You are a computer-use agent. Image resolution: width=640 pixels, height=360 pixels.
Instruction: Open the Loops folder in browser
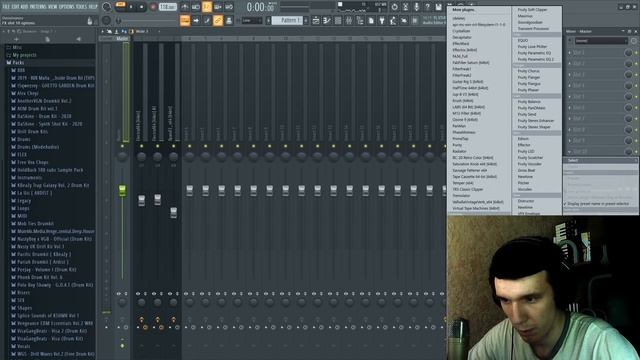click(23, 208)
